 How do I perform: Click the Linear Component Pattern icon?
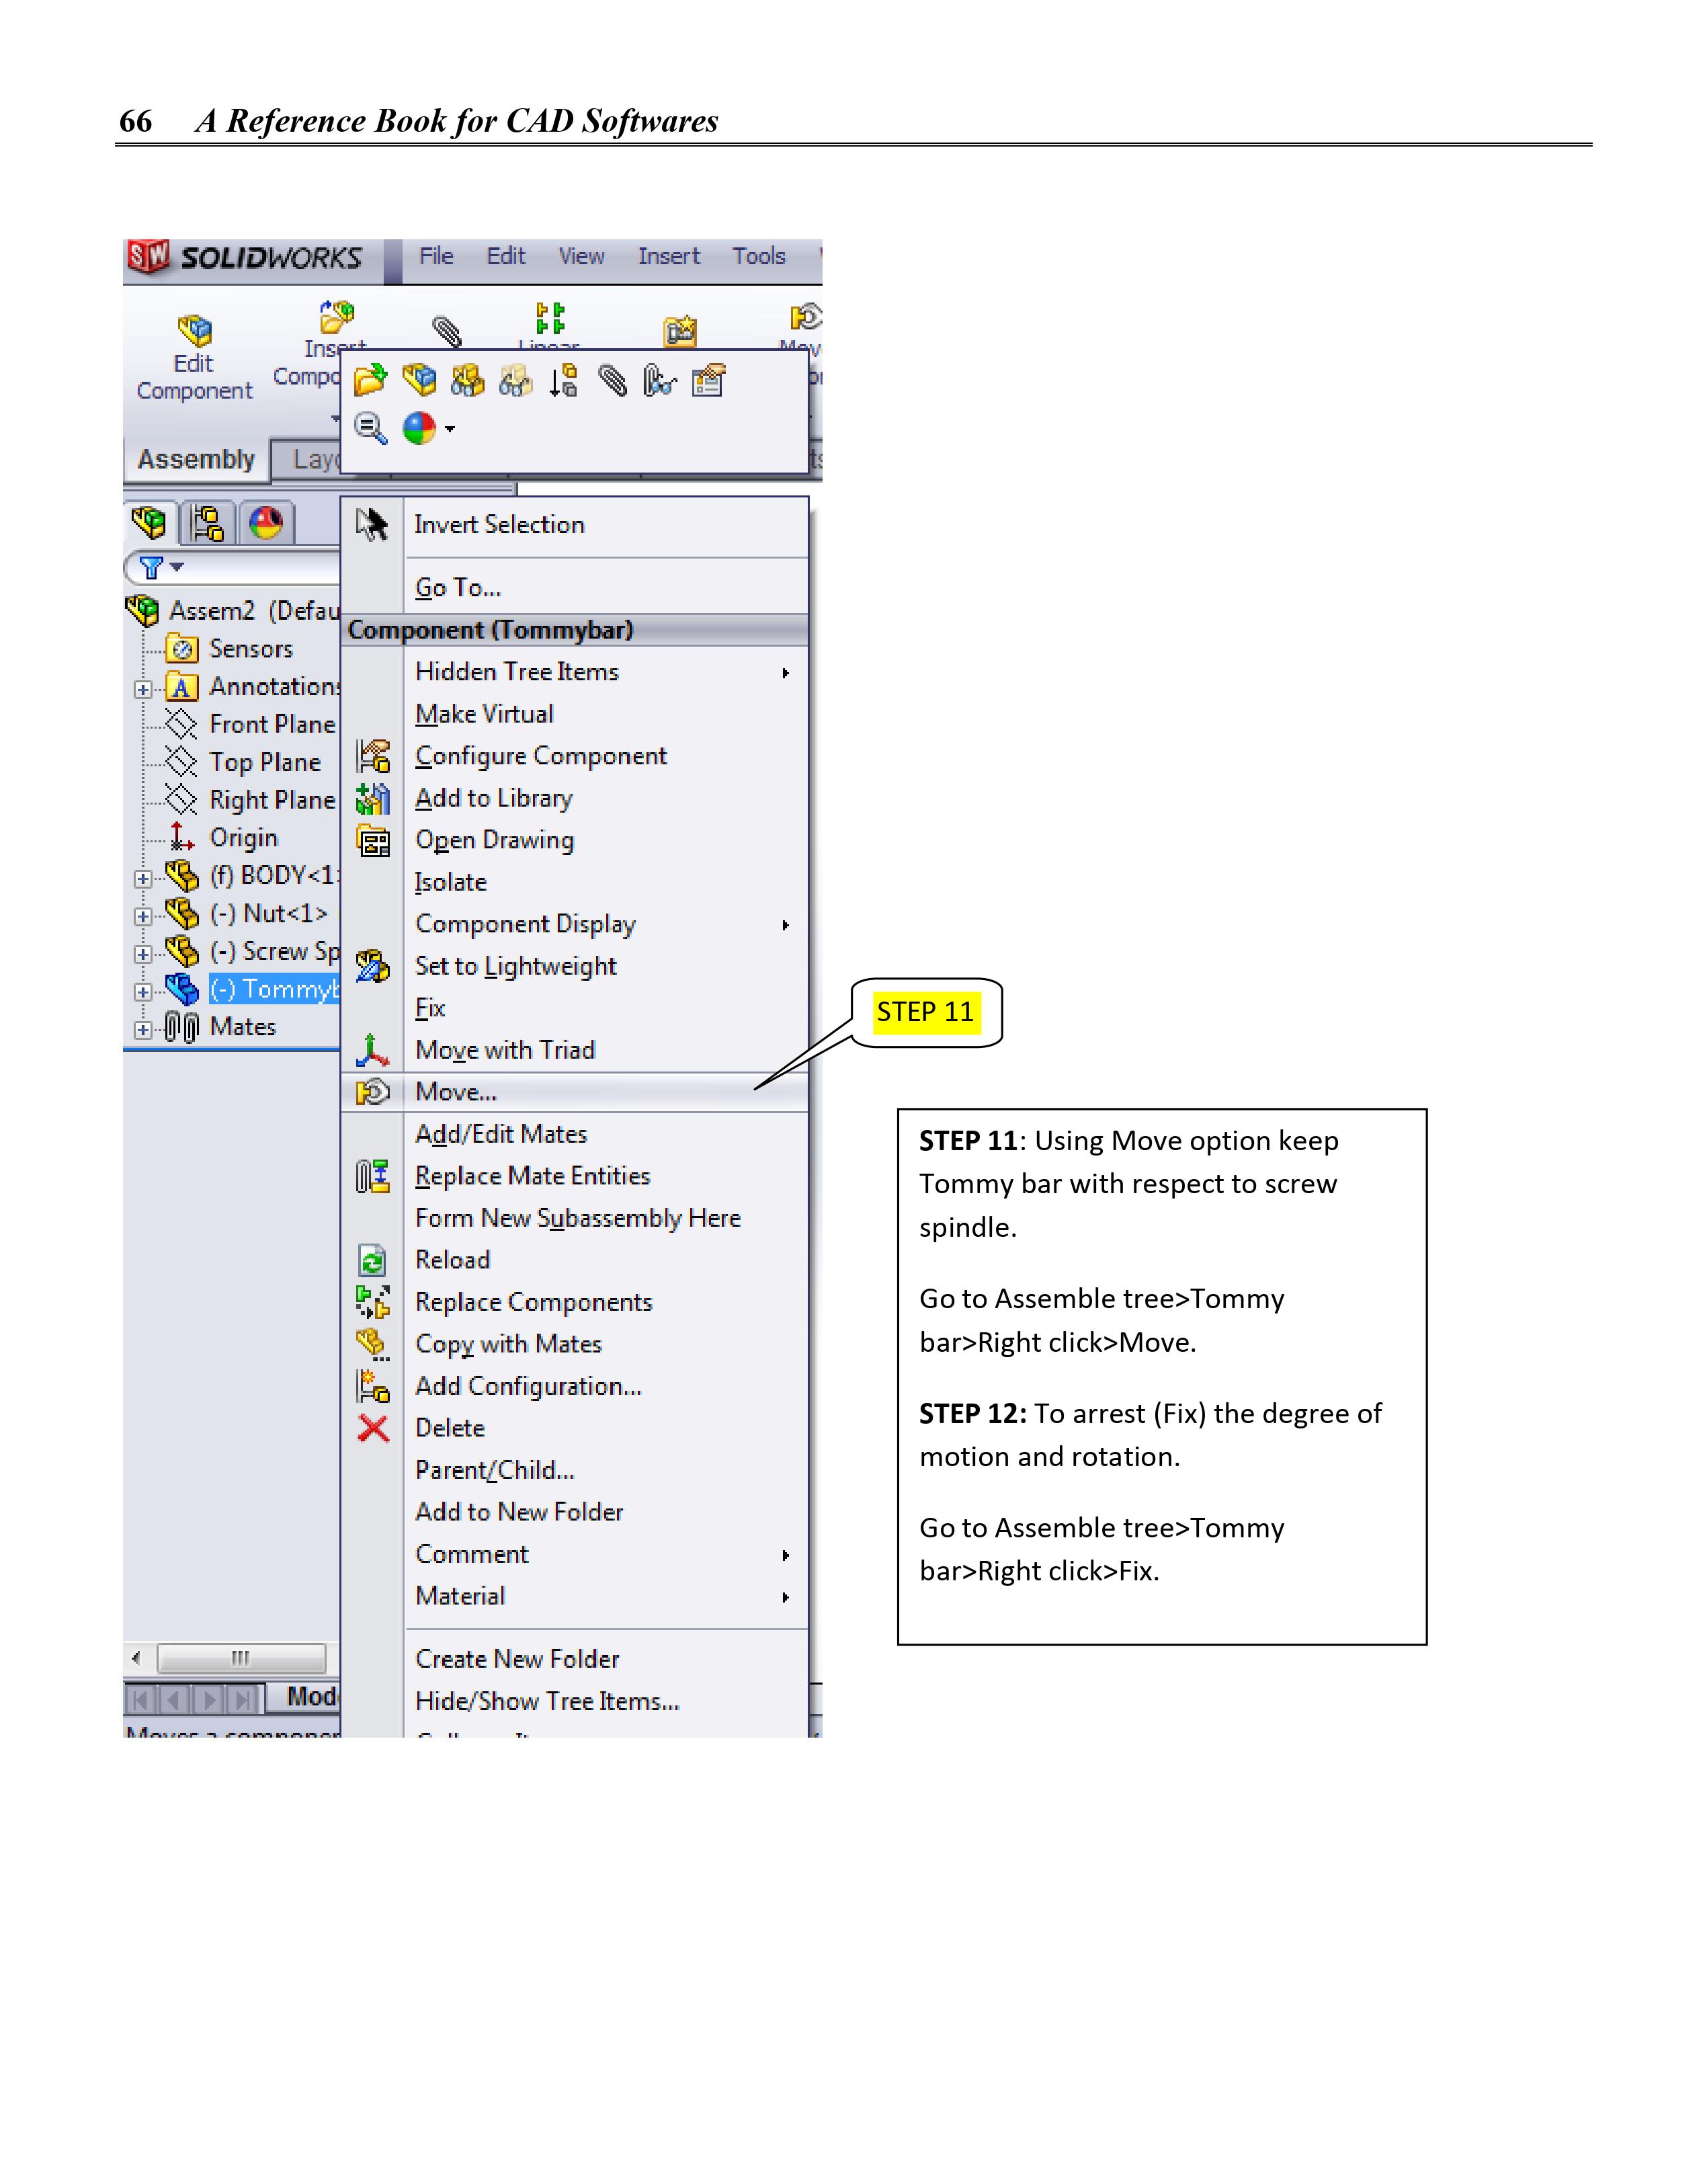pyautogui.click(x=550, y=319)
